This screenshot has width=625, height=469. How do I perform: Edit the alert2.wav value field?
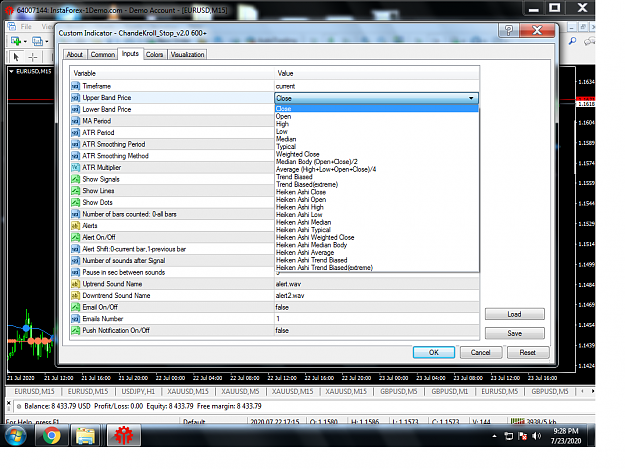click(x=377, y=295)
